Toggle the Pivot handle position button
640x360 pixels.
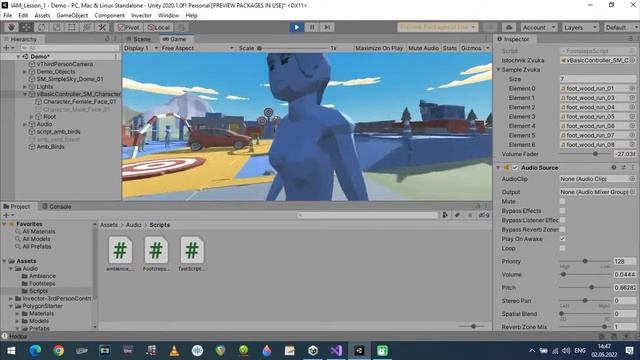128,27
